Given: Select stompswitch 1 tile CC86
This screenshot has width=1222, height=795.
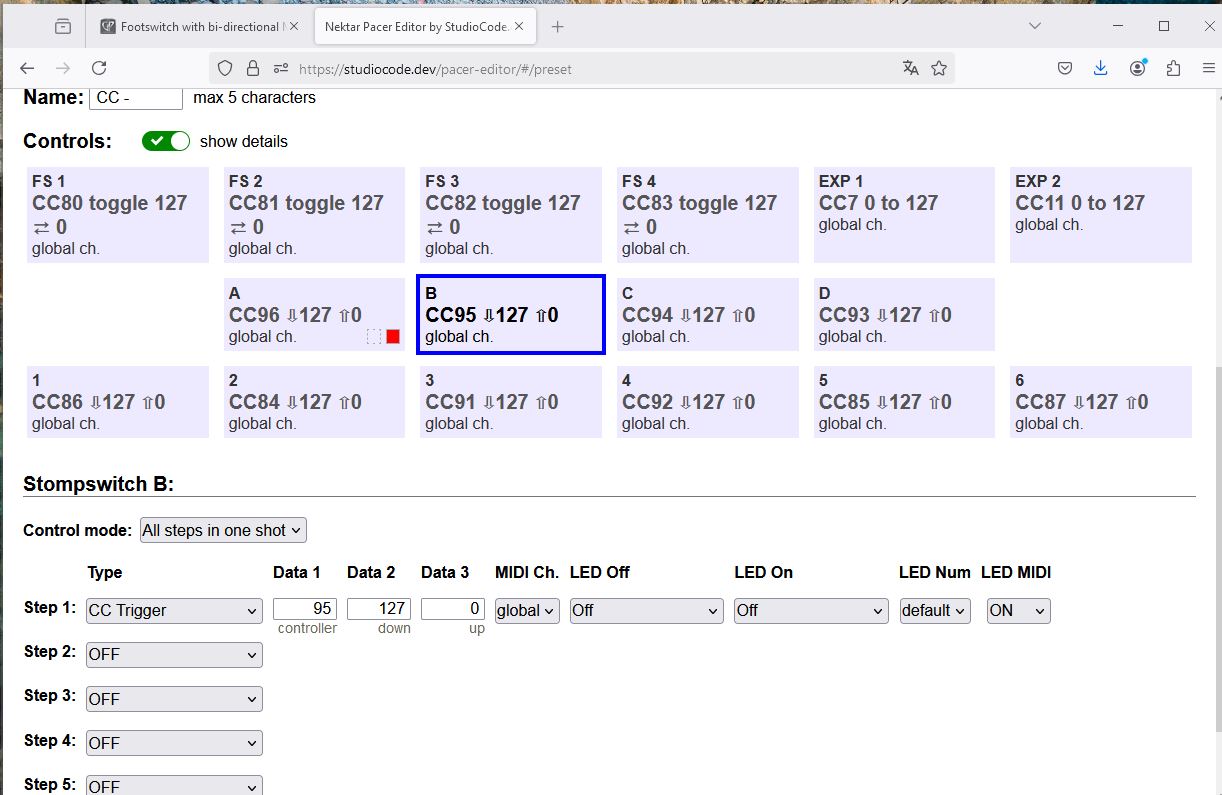Looking at the screenshot, I should click(x=118, y=402).
